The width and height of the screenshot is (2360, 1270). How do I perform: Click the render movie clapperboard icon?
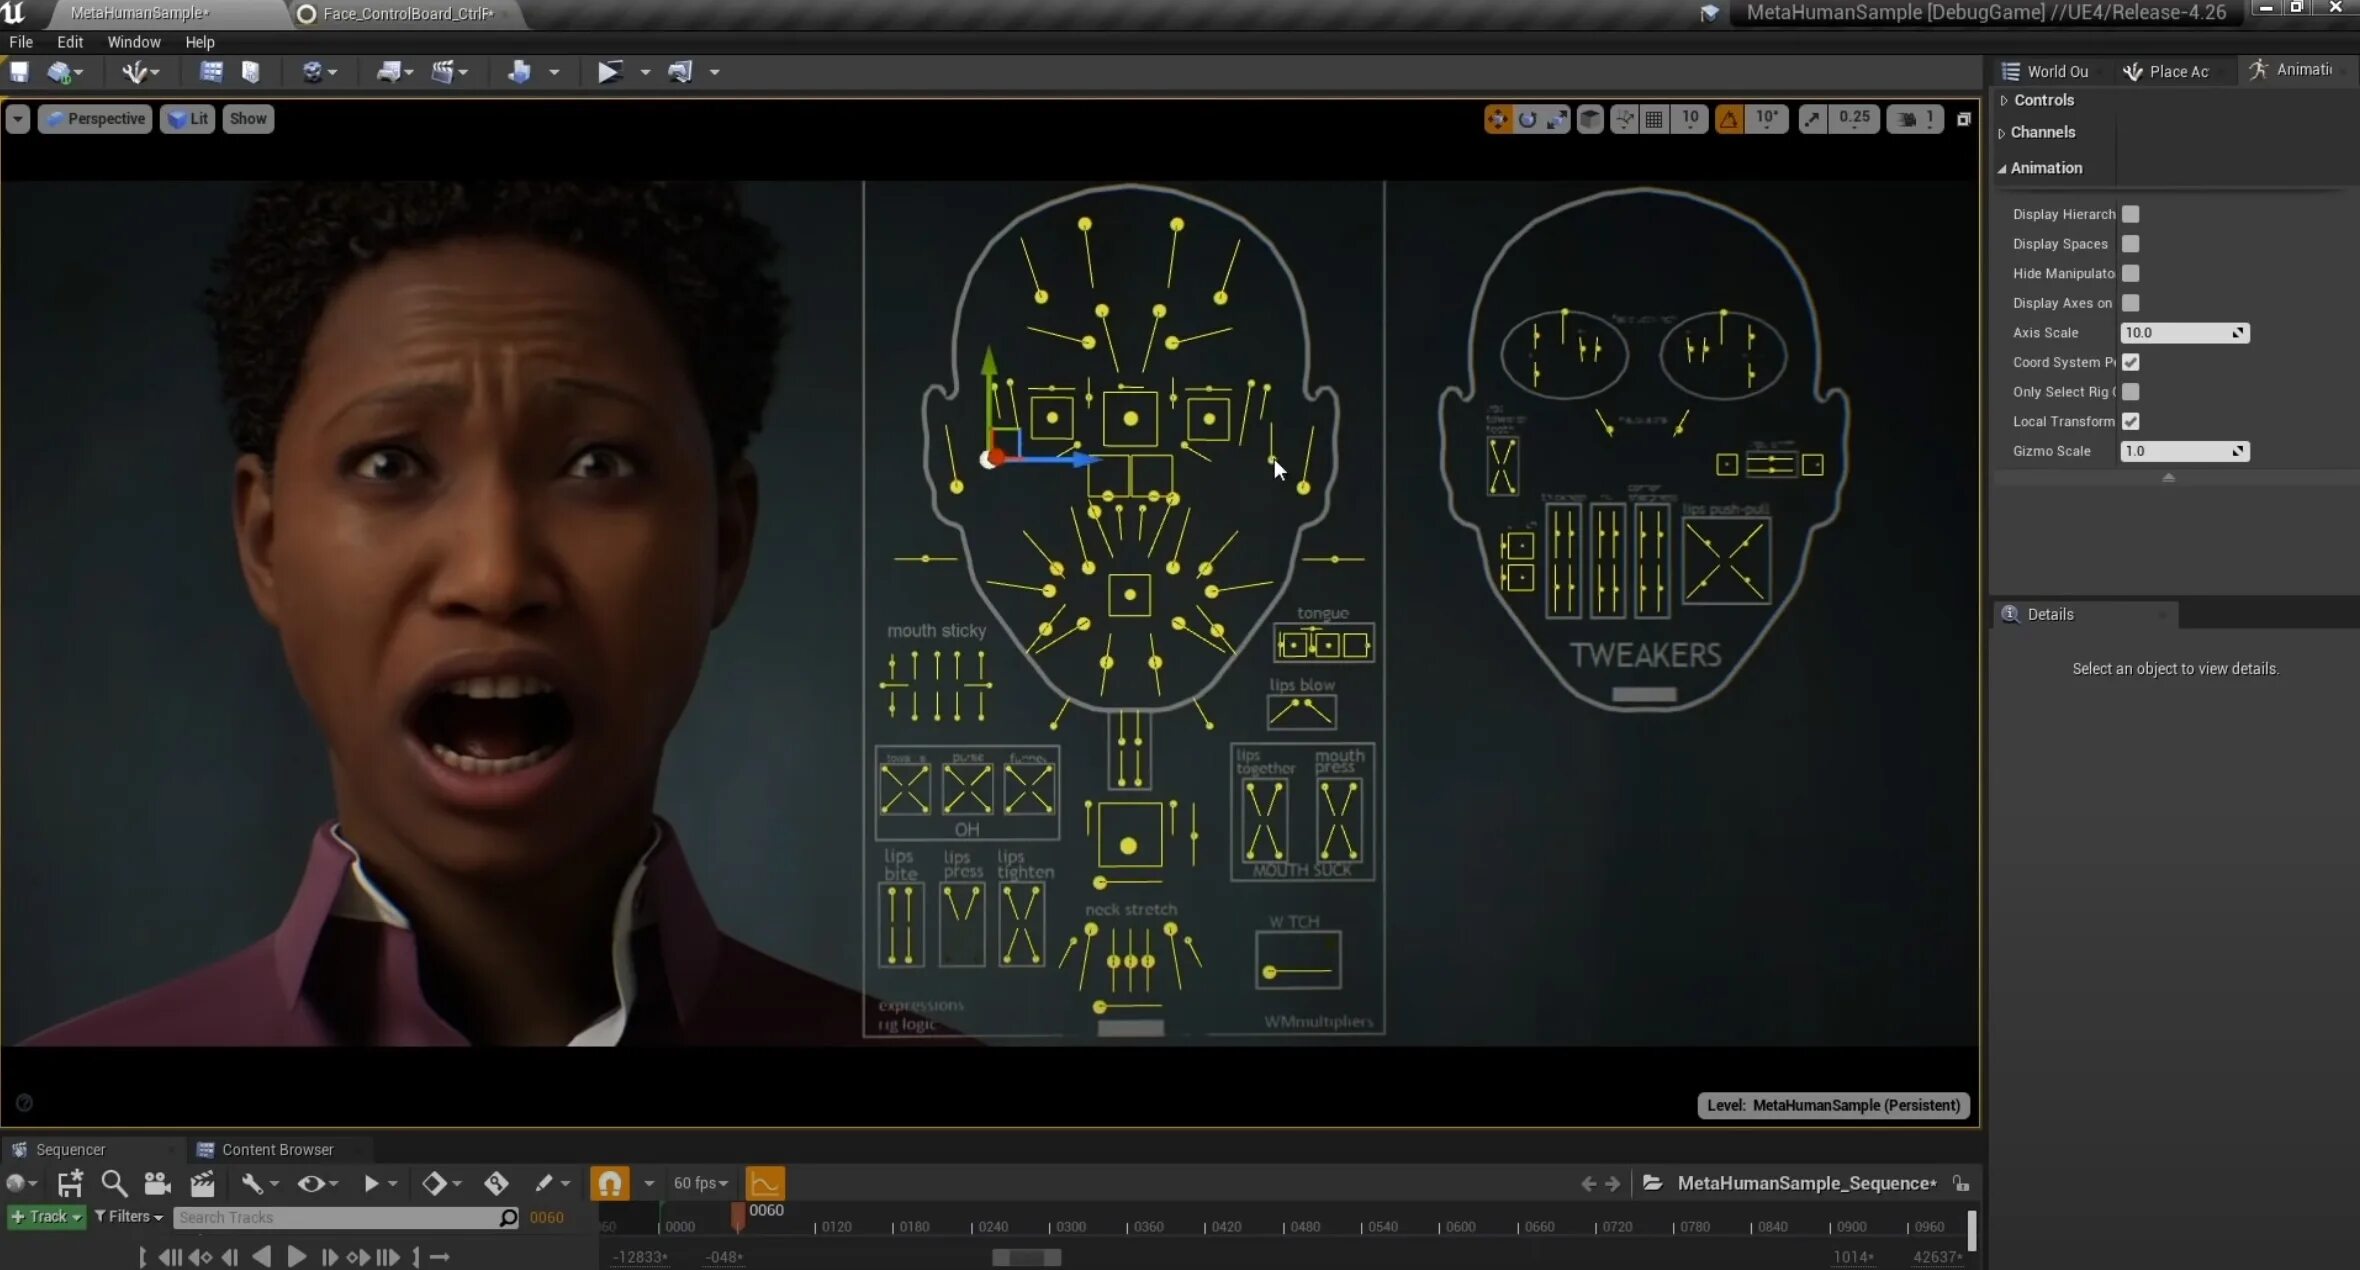coord(202,1183)
